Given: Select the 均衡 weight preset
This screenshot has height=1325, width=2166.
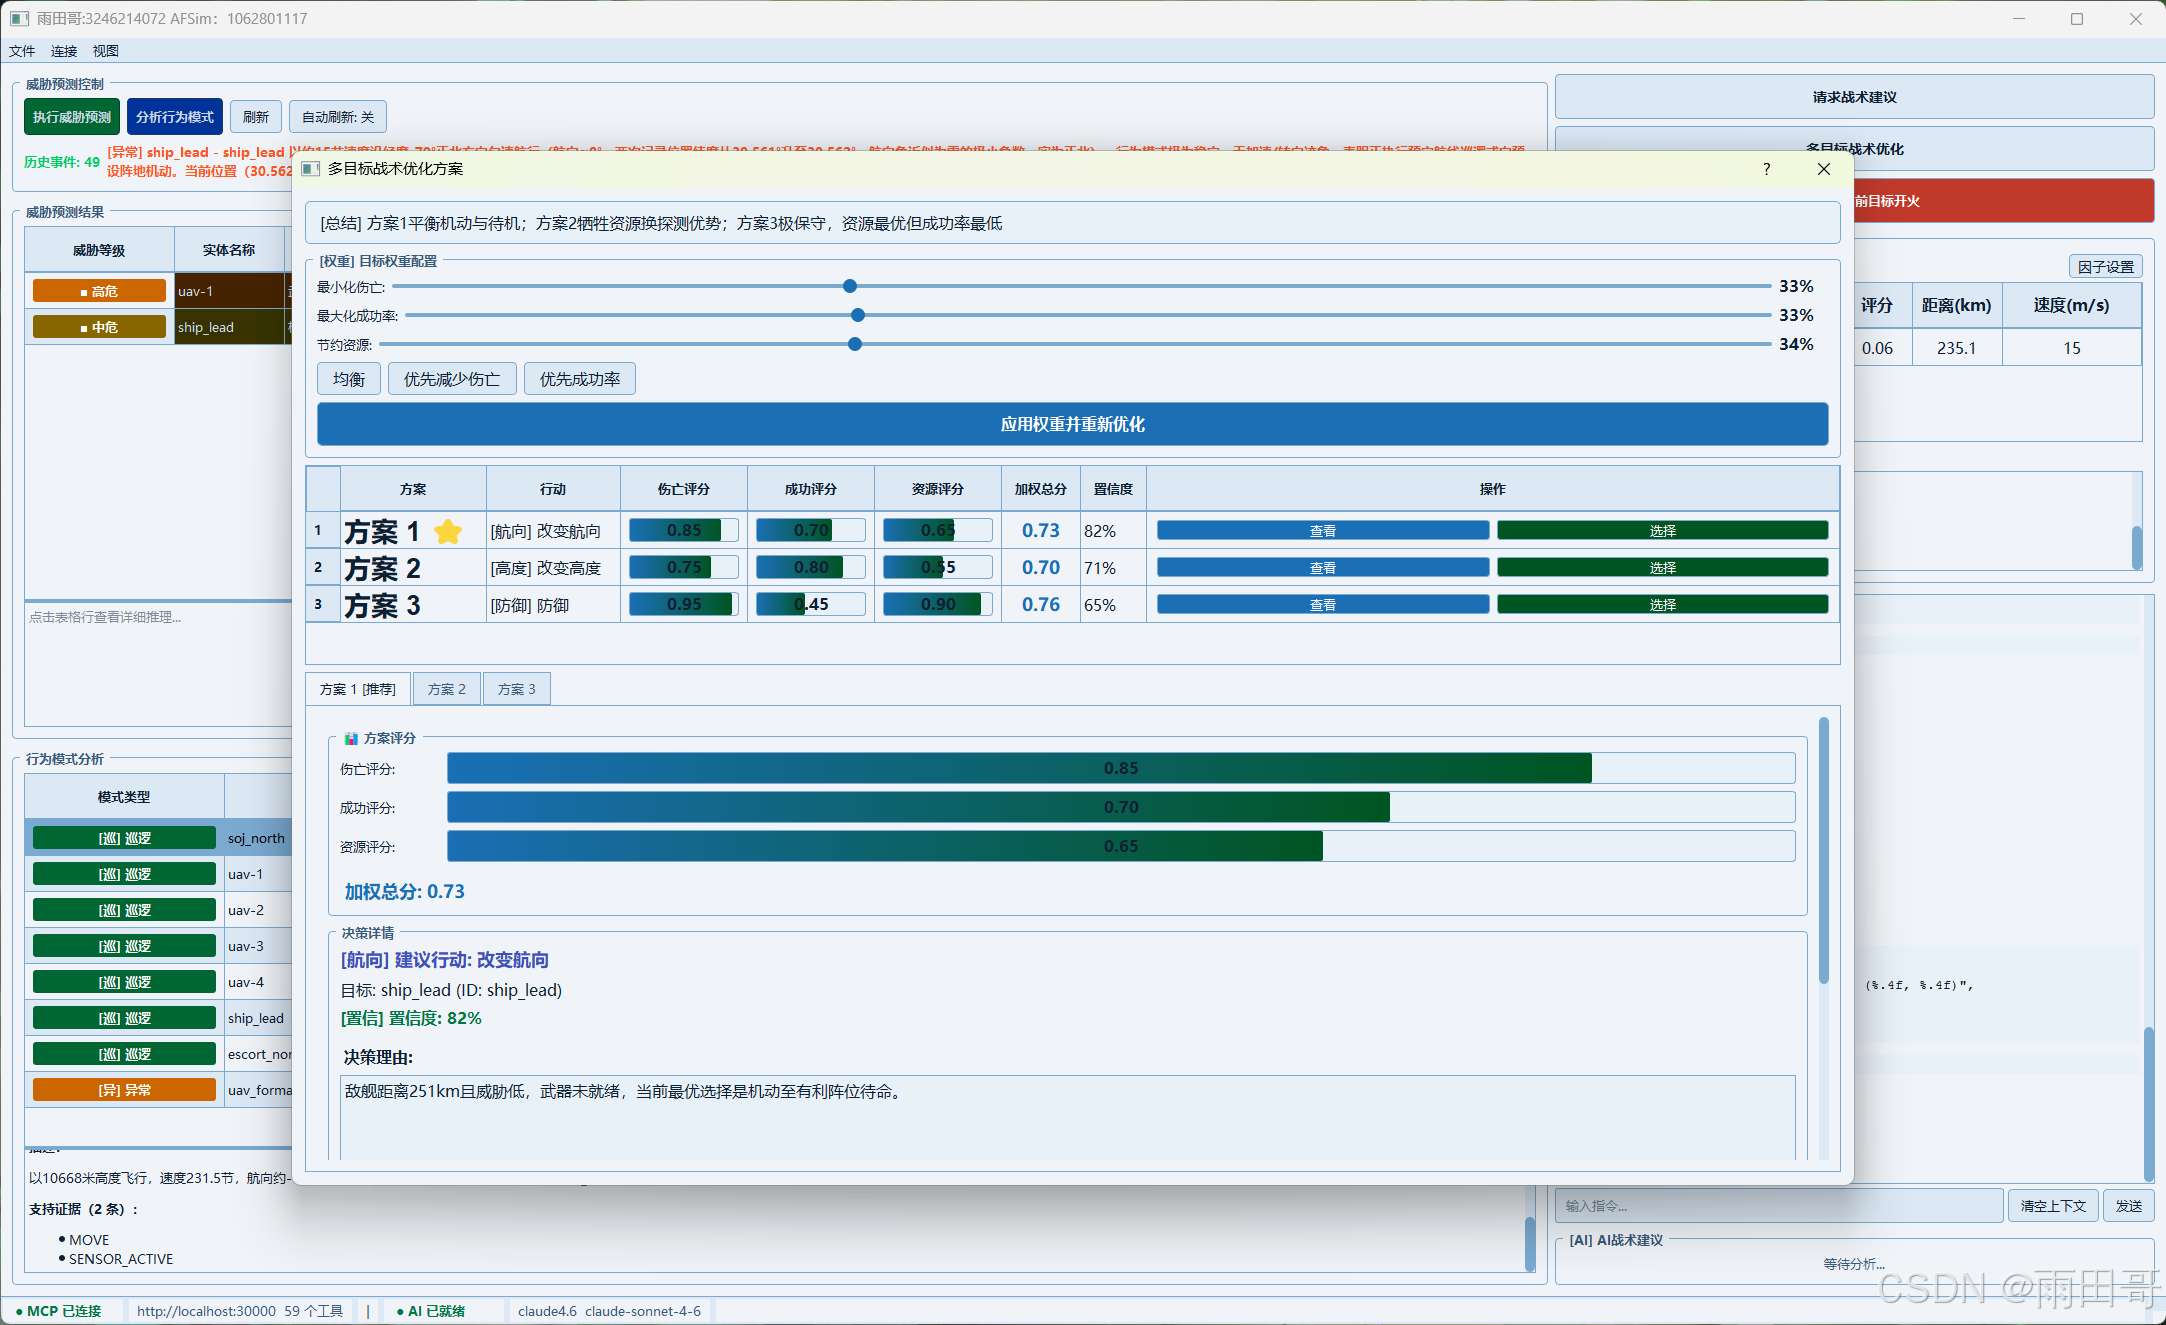Looking at the screenshot, I should click(349, 379).
